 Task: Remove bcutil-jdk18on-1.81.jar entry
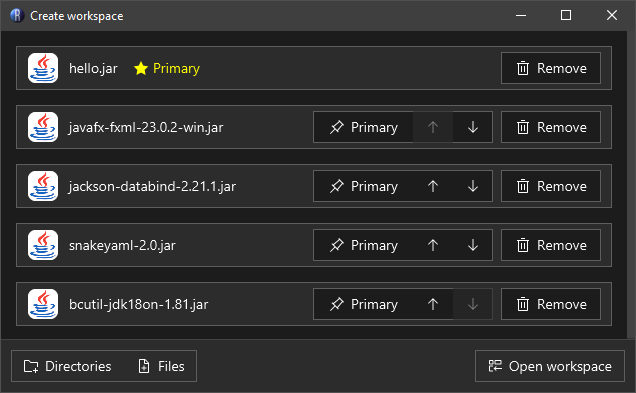pyautogui.click(x=551, y=304)
